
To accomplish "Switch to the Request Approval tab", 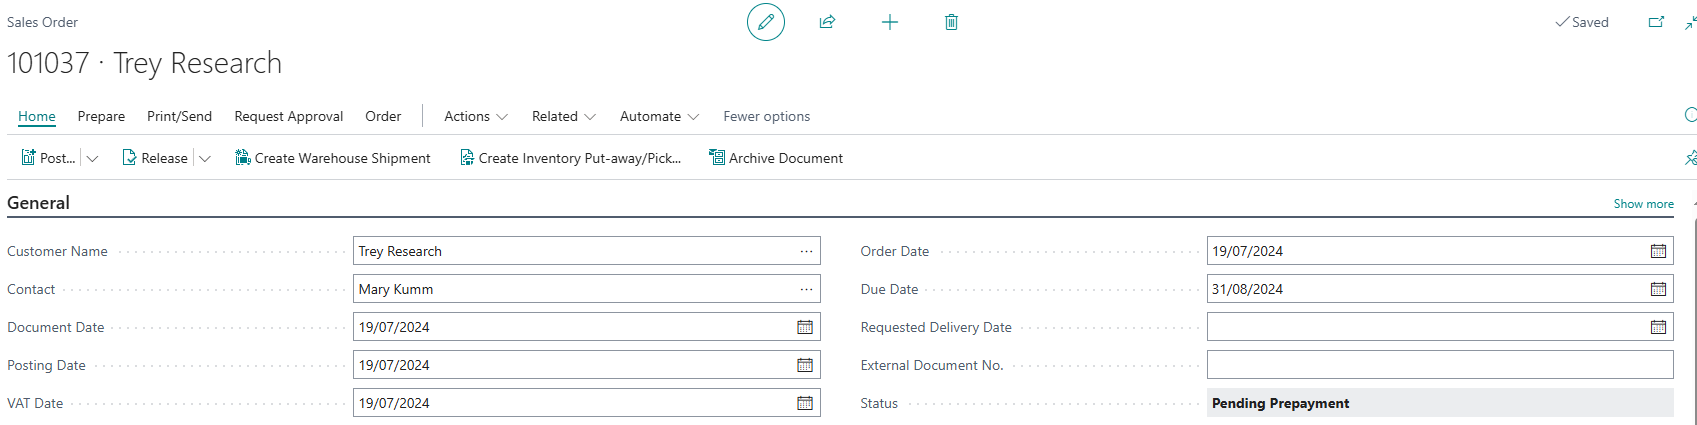I will click(289, 116).
